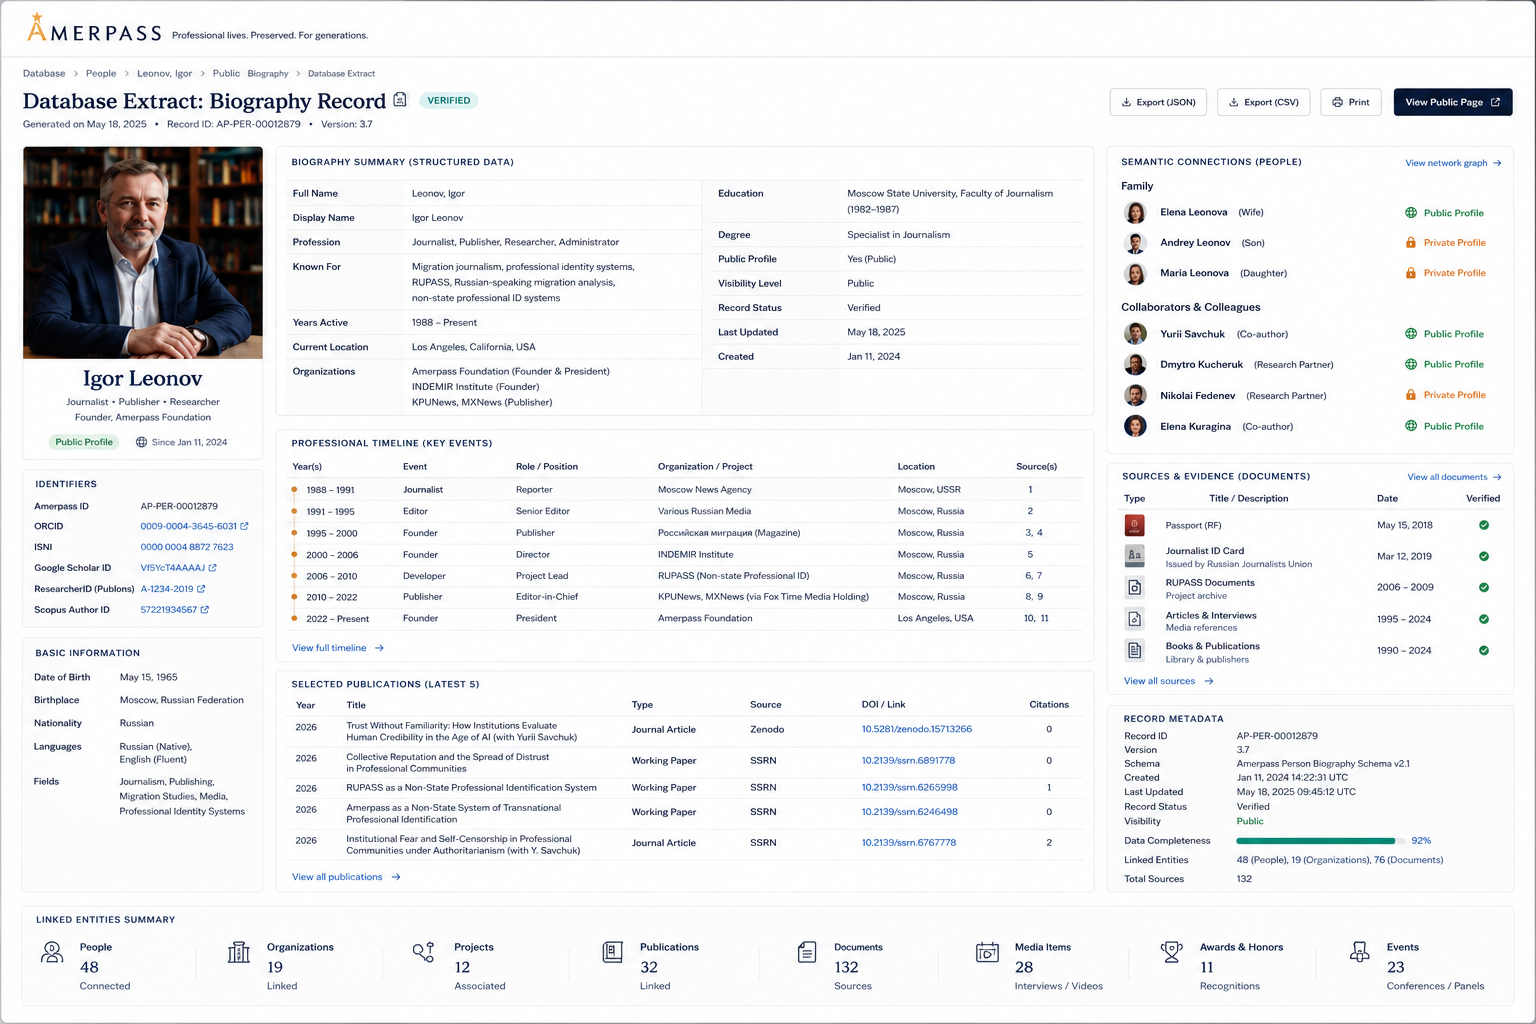
Task: Open DOI link 10.5281/zenodo.15713266
Action: [917, 729]
